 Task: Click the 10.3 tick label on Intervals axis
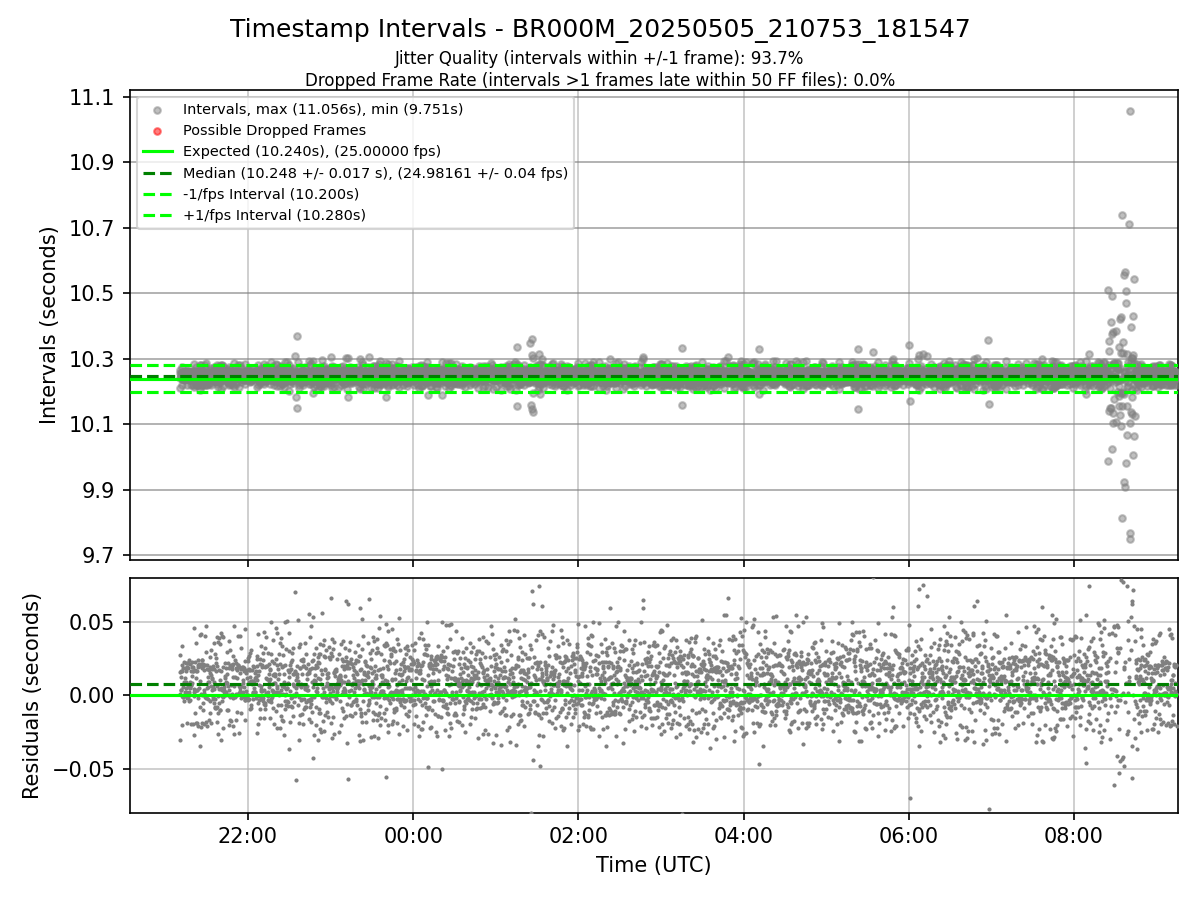click(x=92, y=360)
